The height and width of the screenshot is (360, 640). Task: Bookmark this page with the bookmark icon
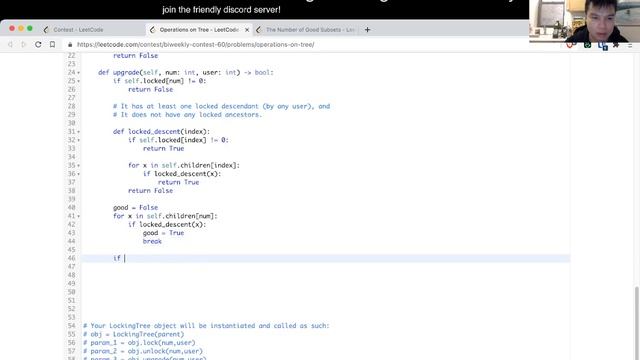point(52,44)
